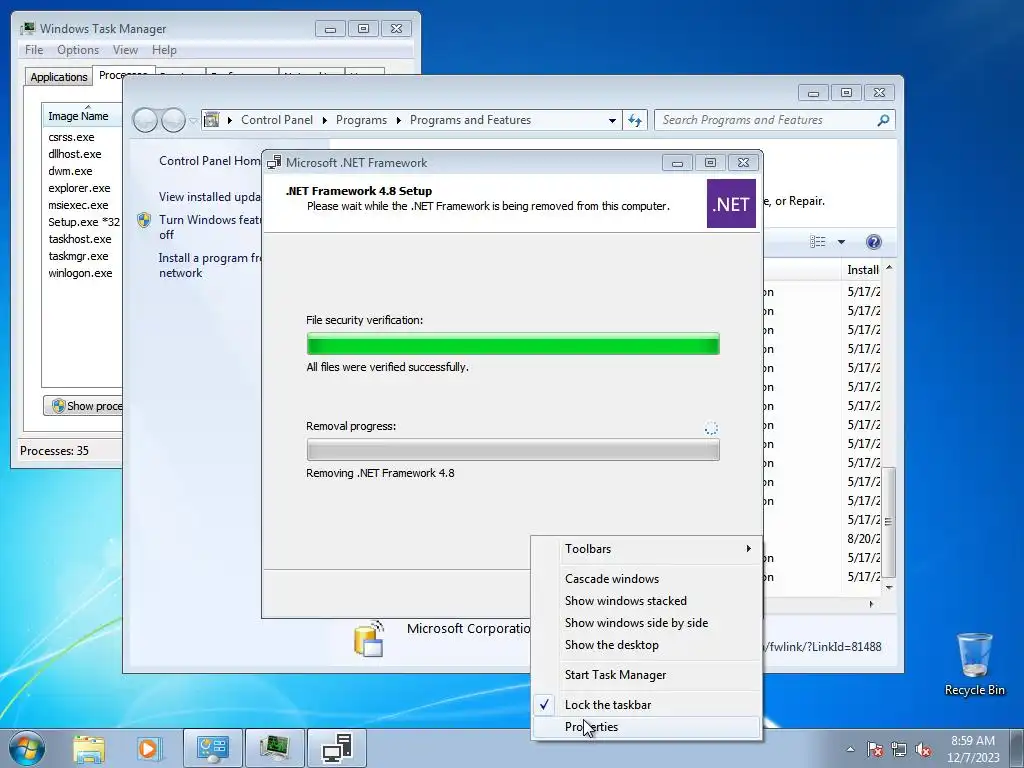
Task: Open the Action Center flag icon
Action: click(x=875, y=749)
